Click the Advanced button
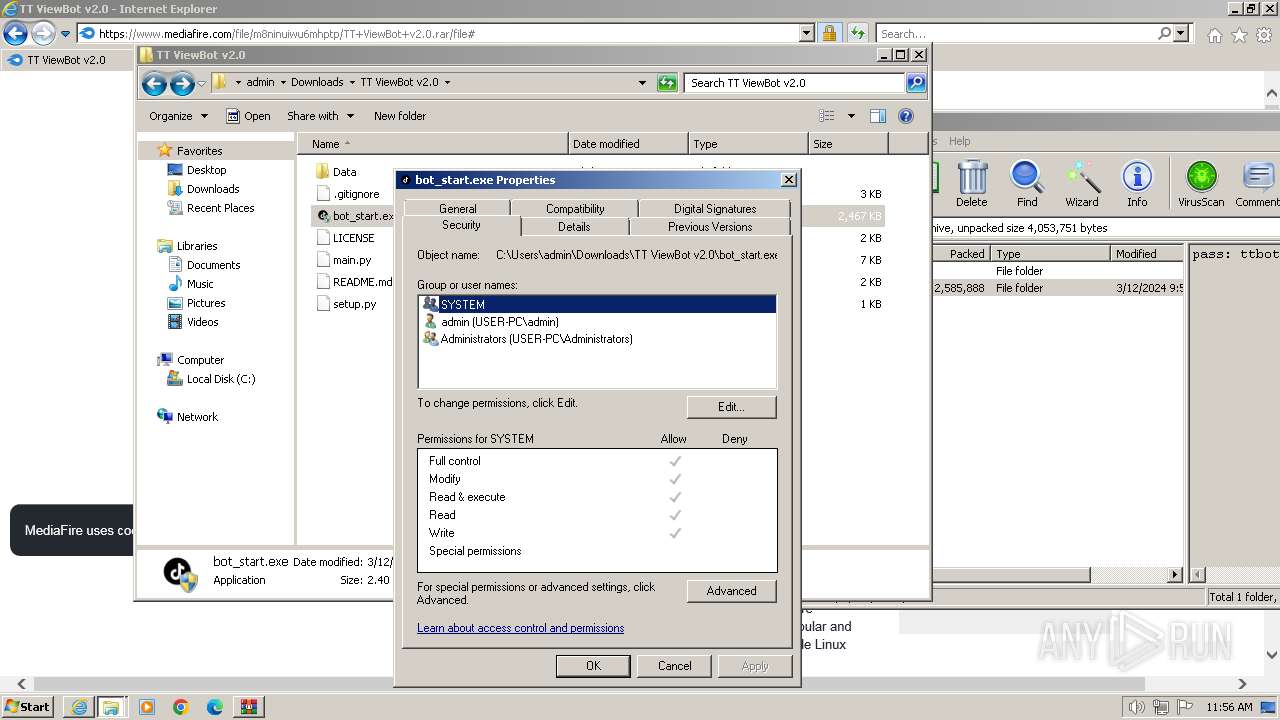 click(x=731, y=591)
